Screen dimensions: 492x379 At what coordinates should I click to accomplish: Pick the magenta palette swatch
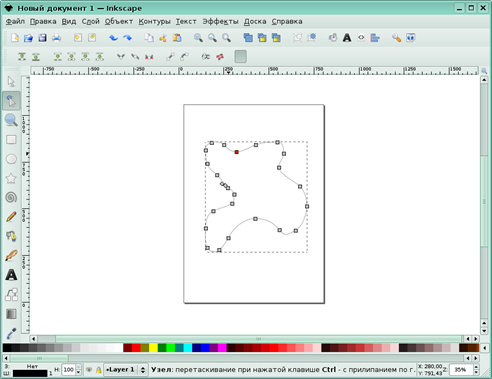click(x=222, y=348)
